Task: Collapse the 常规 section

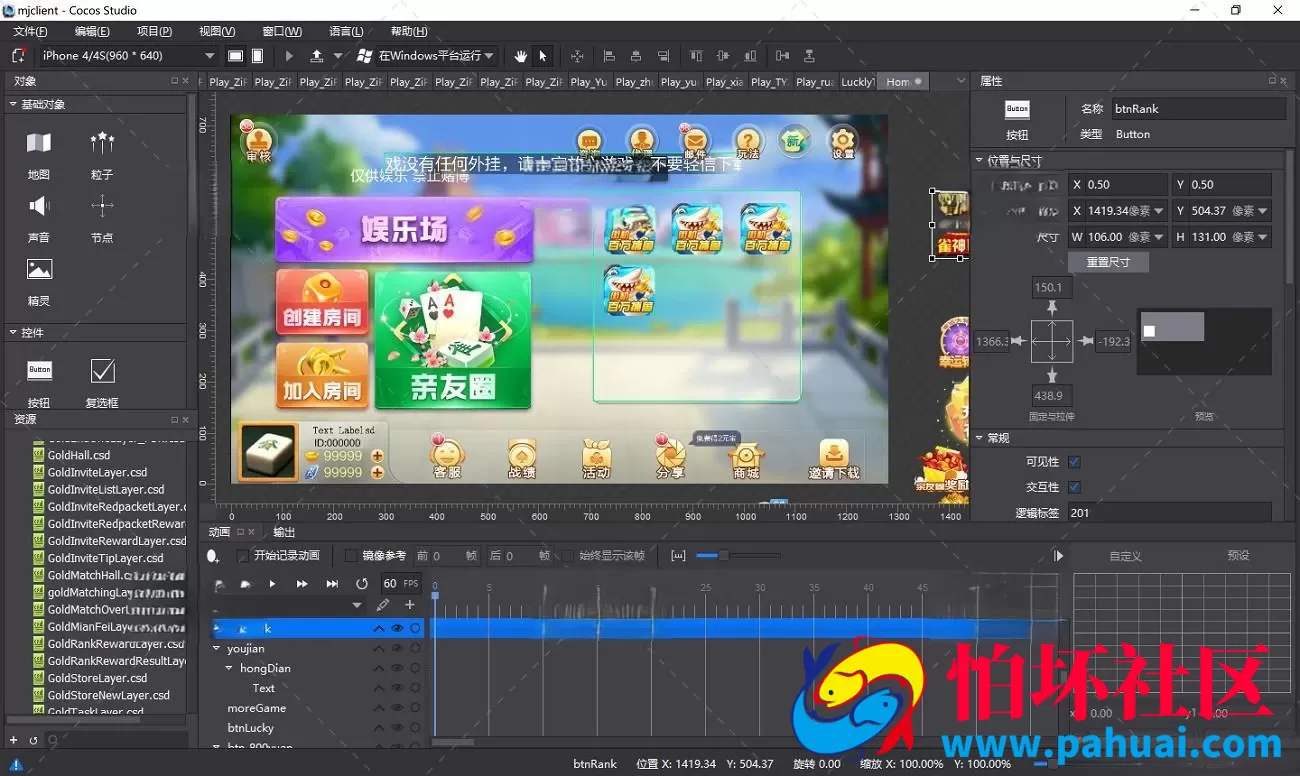Action: 979,438
